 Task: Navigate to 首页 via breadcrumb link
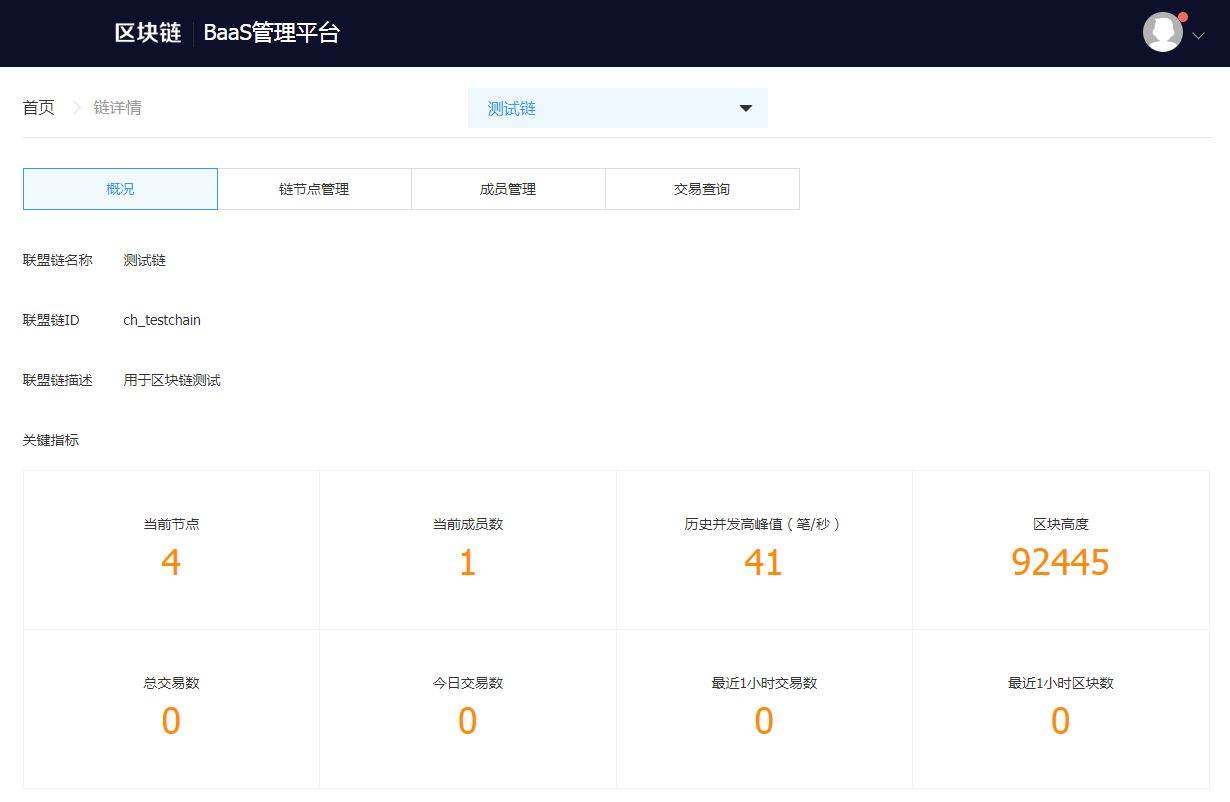click(38, 107)
